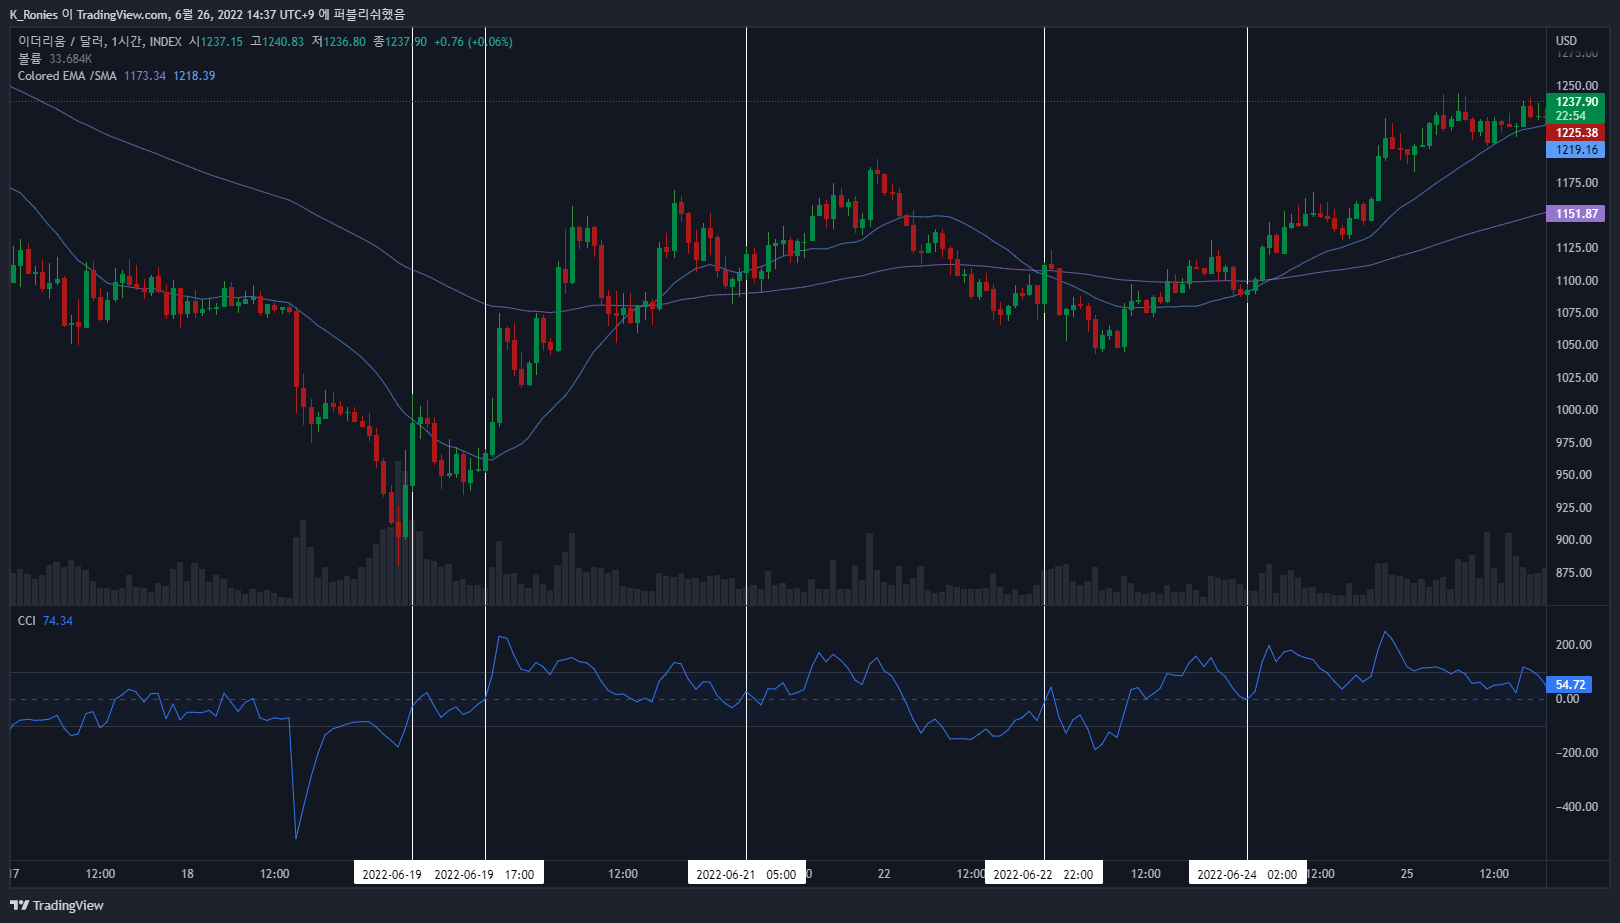Viewport: 1620px width, 923px height.
Task: Click the −400.00 CCI axis tick
Action: (x=1576, y=807)
